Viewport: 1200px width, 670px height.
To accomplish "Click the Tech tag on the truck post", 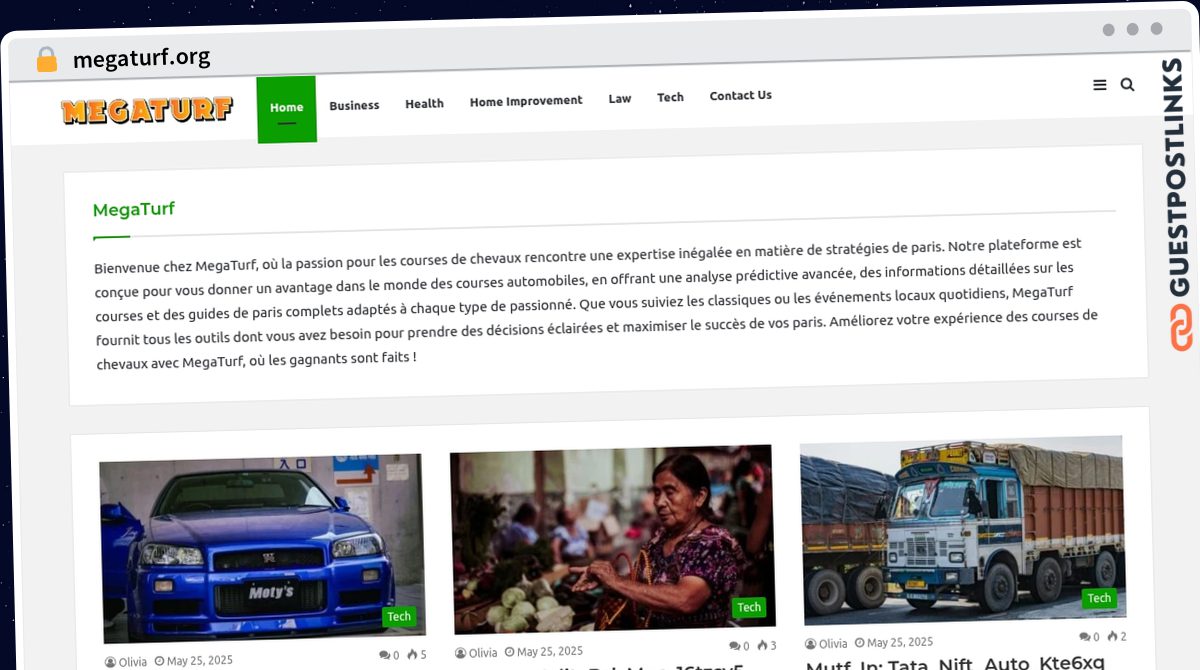I will [1099, 598].
